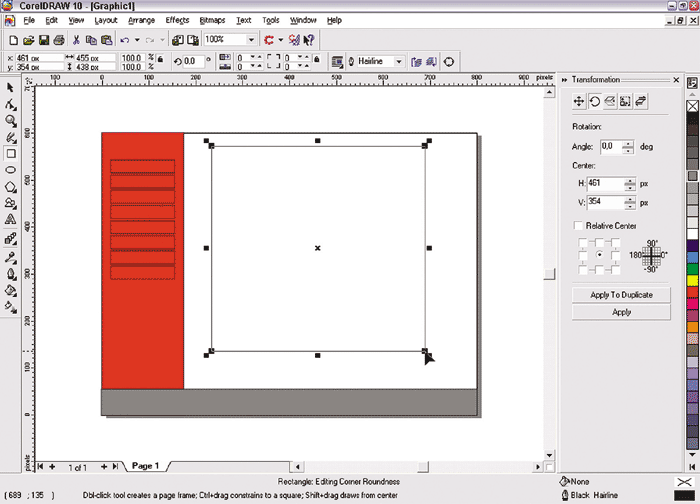Open the Bitmaps menu
The image size is (700, 504).
pos(212,20)
